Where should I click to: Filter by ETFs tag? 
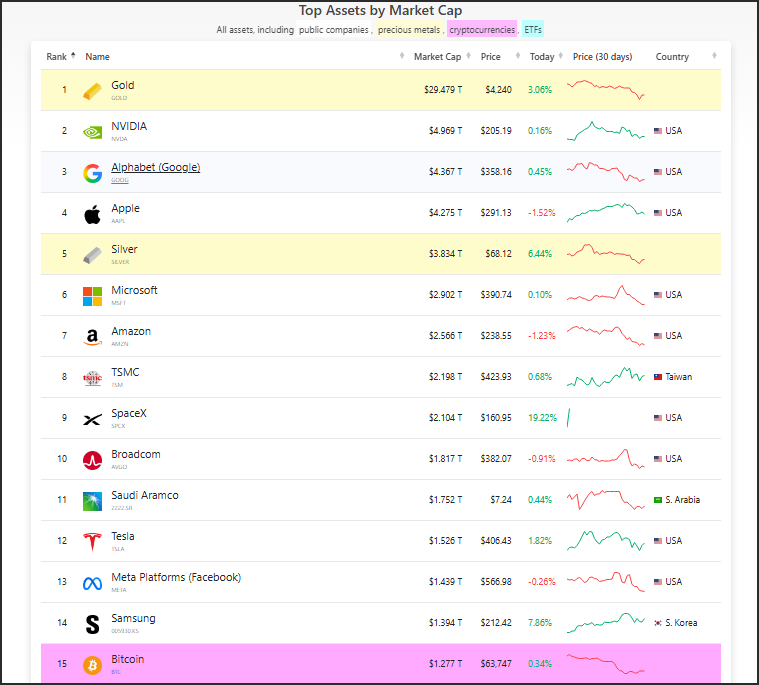[x=533, y=30]
